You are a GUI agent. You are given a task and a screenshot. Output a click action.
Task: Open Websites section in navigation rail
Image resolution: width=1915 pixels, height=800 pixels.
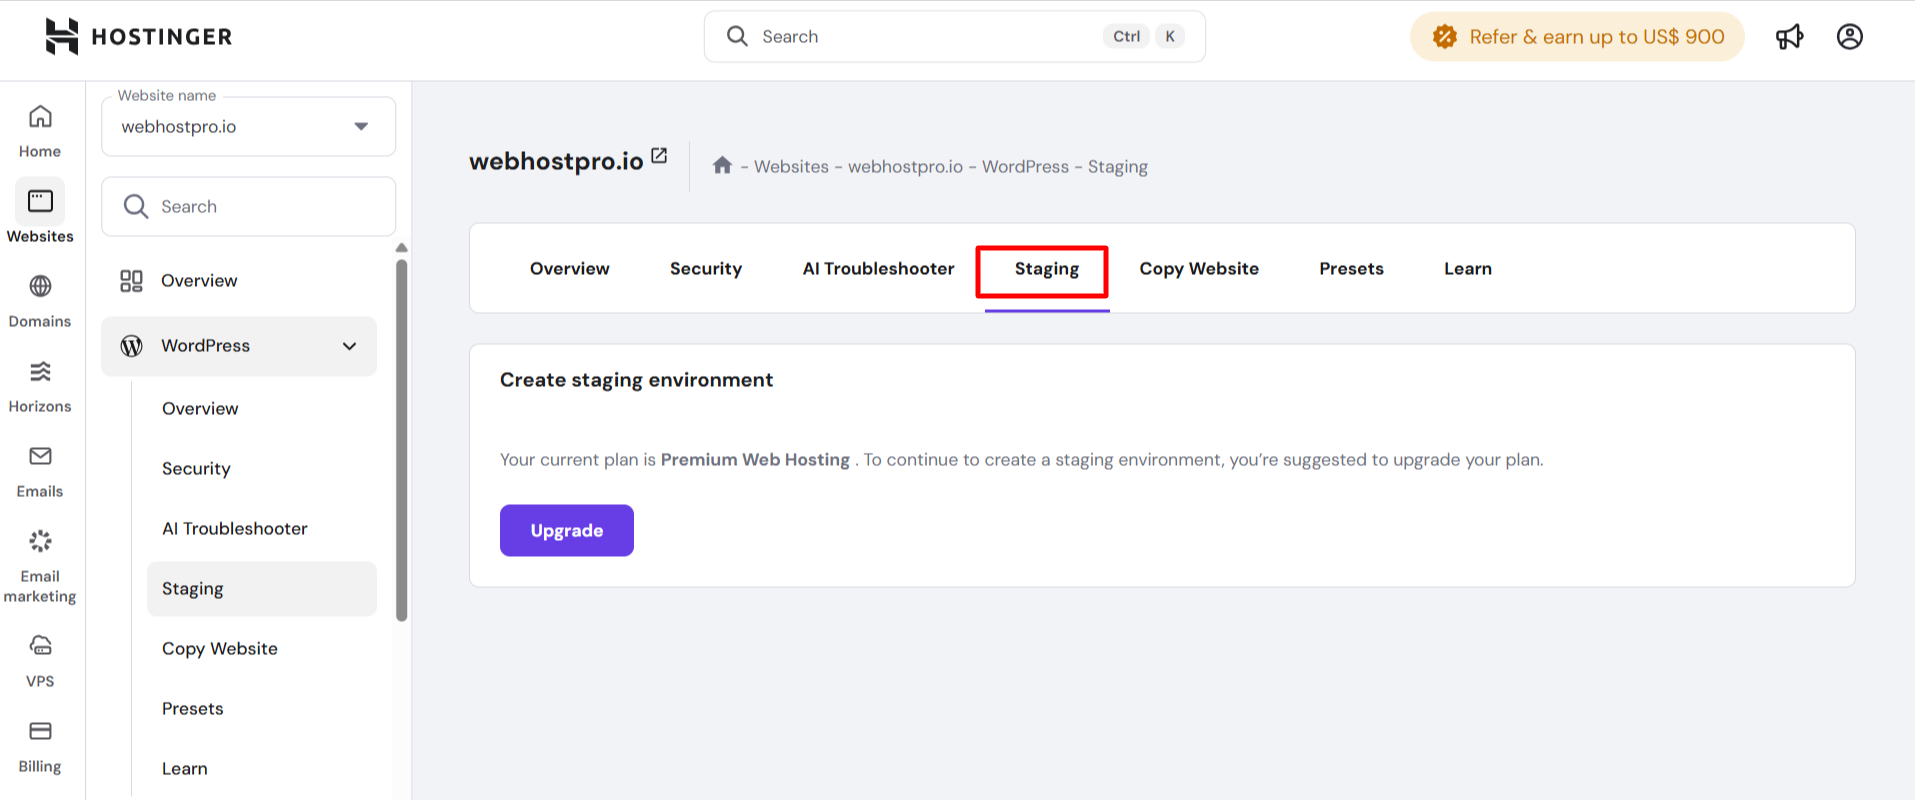tap(40, 212)
